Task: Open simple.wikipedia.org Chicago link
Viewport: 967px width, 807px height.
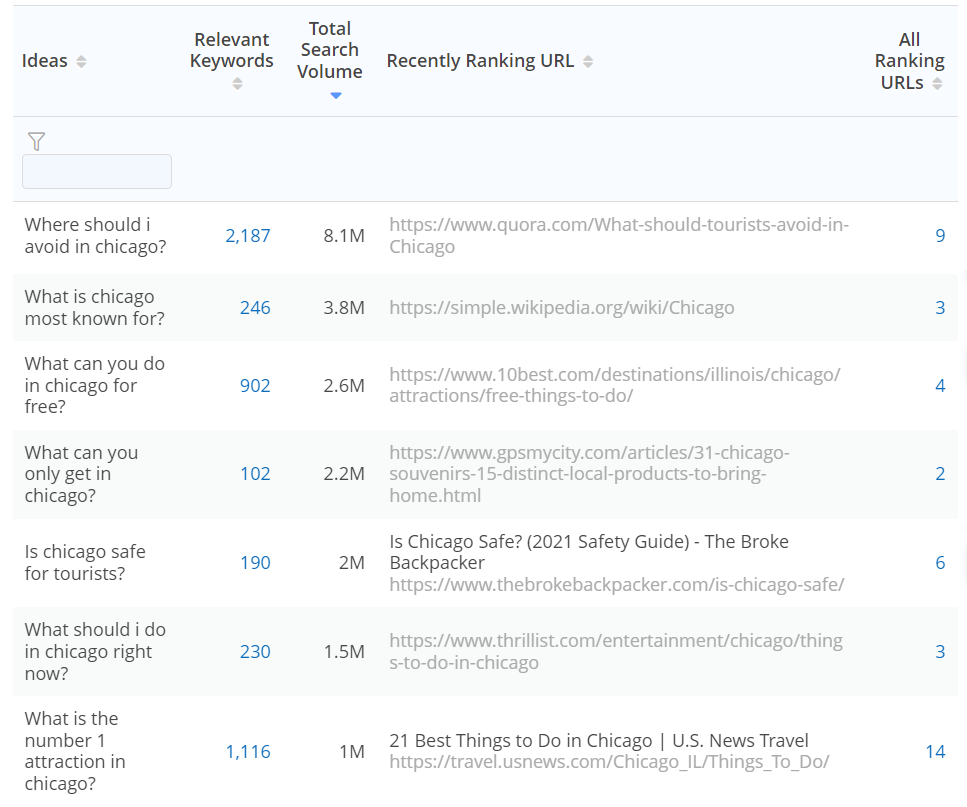Action: (x=562, y=308)
